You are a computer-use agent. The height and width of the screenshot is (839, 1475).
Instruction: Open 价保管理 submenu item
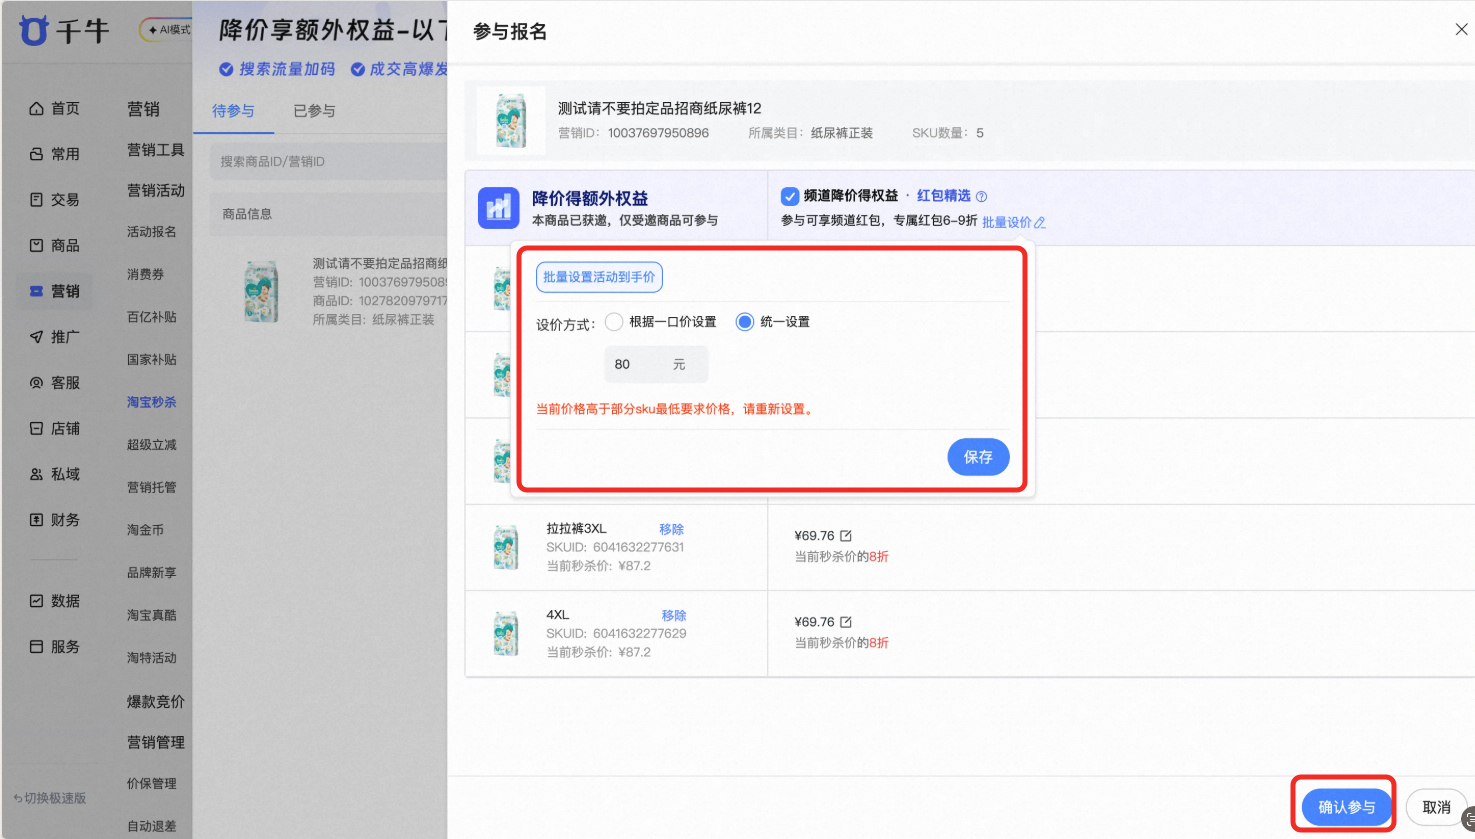[x=152, y=784]
